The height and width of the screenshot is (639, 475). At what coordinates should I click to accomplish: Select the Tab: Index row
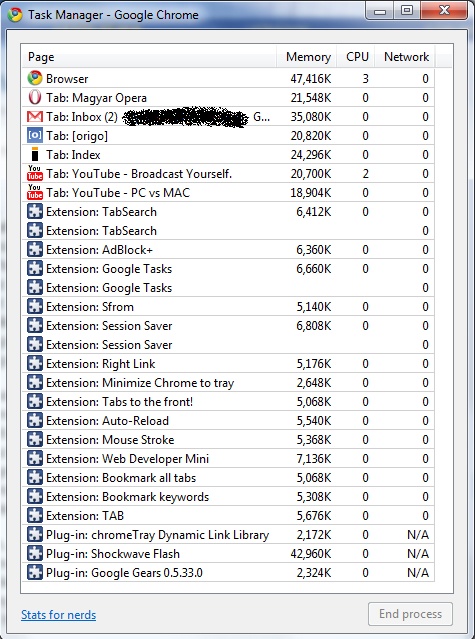[x=228, y=154]
